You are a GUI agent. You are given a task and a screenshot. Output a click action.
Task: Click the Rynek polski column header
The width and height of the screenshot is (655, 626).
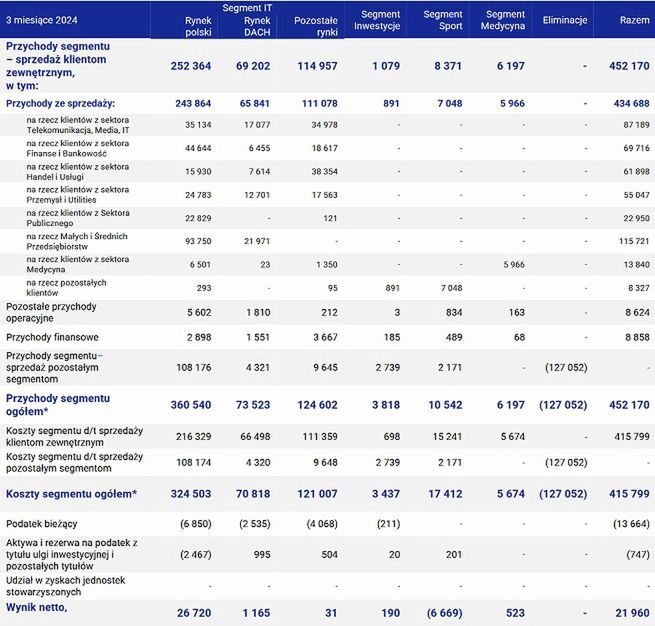click(198, 26)
